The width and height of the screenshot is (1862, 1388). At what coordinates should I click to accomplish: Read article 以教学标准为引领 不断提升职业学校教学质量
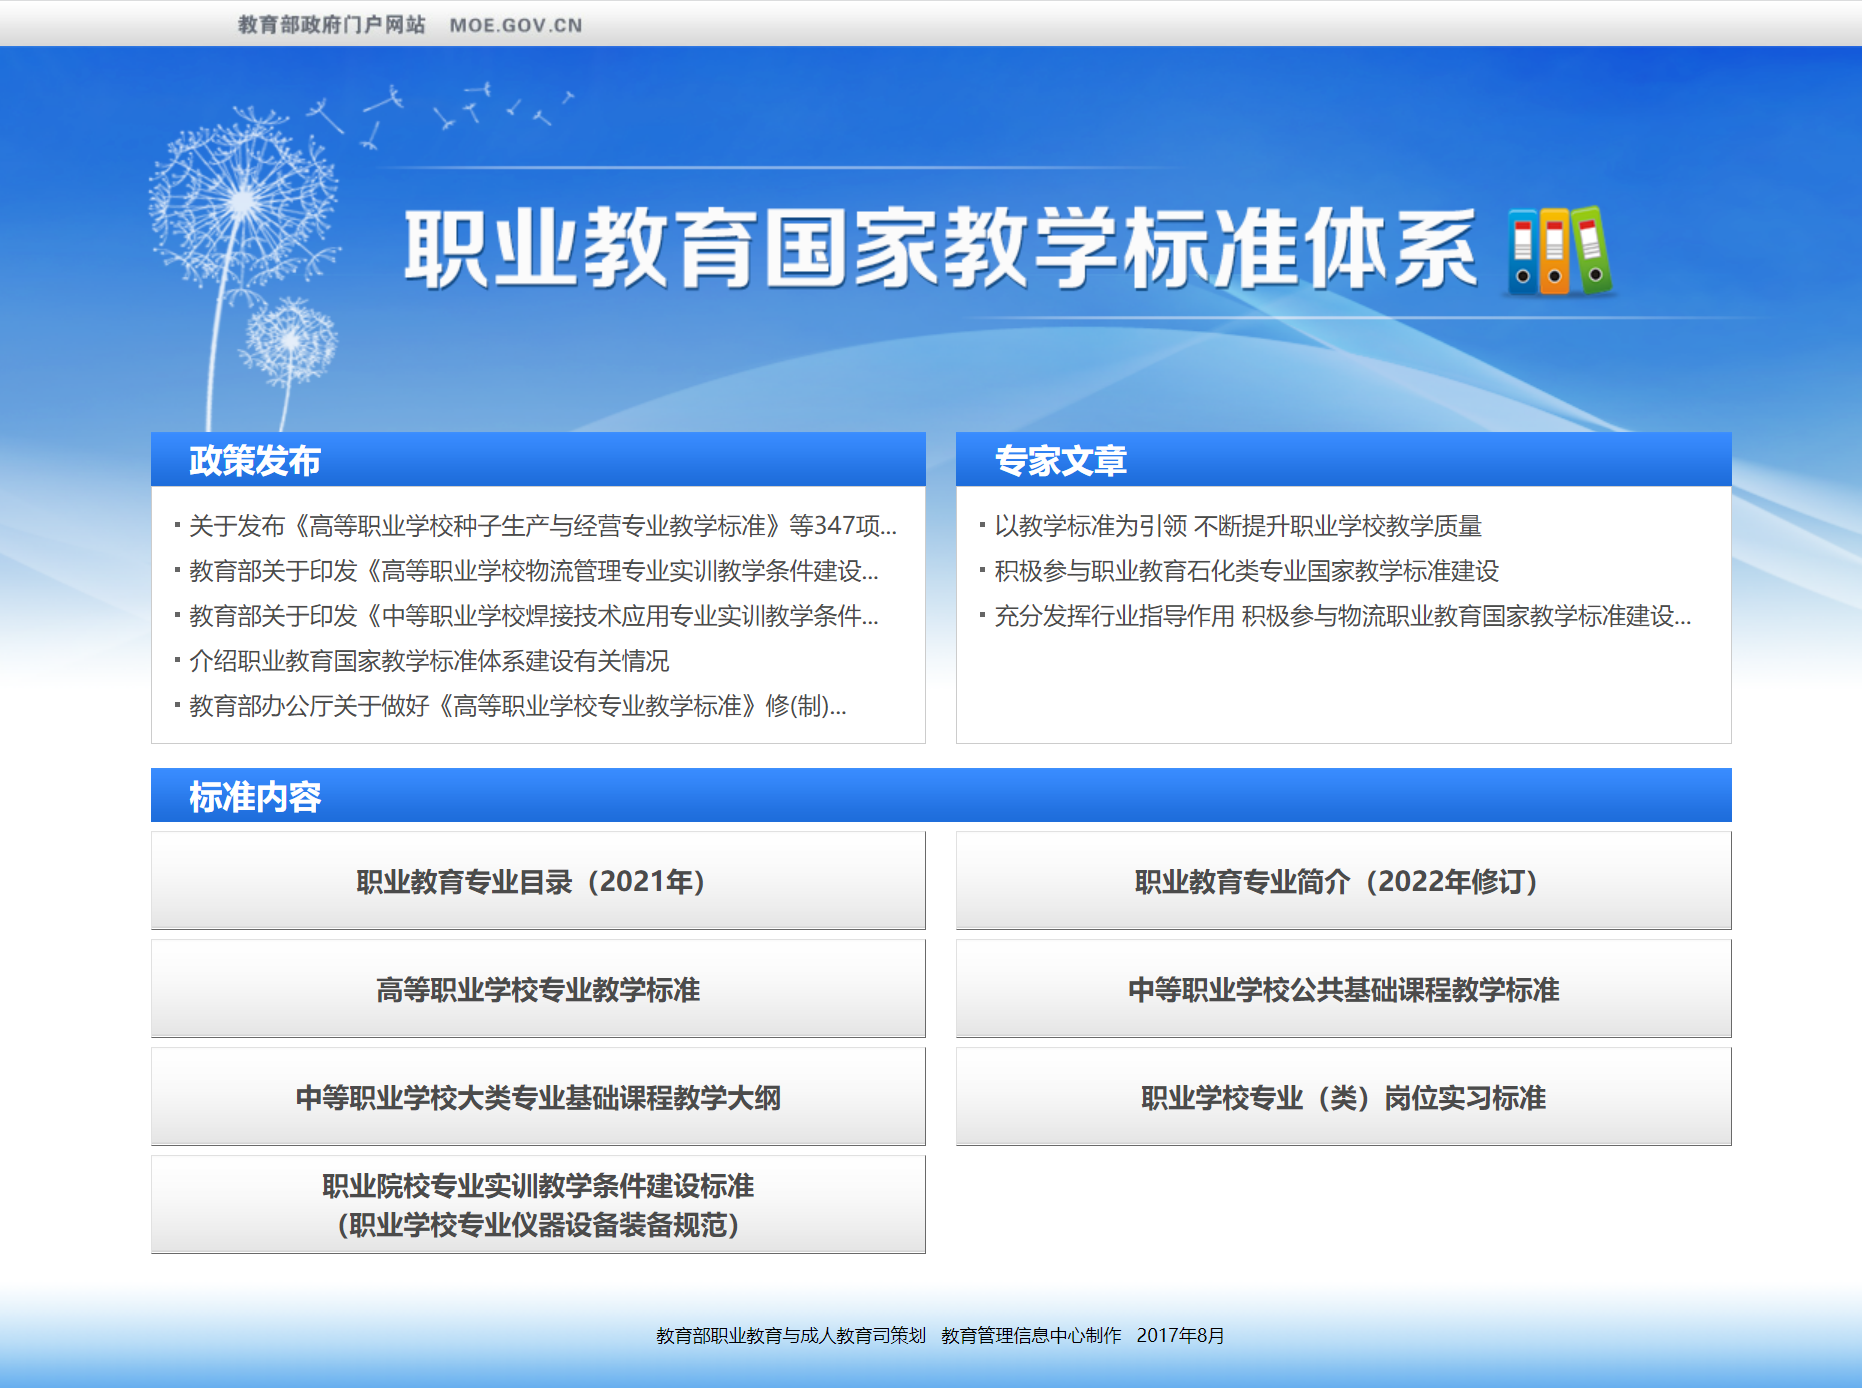1237,526
